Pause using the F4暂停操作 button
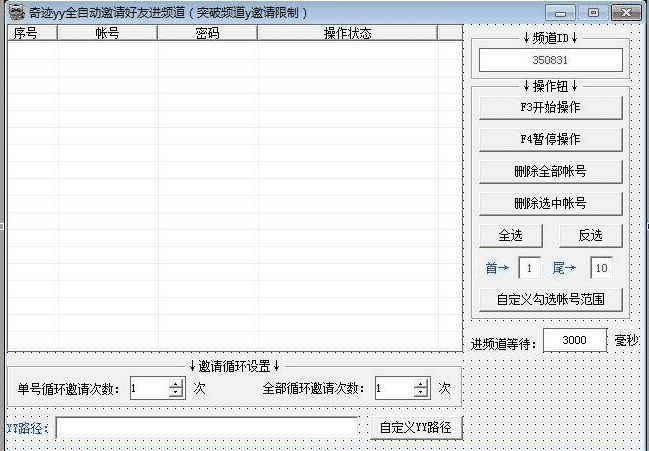This screenshot has width=649, height=451. click(550, 139)
